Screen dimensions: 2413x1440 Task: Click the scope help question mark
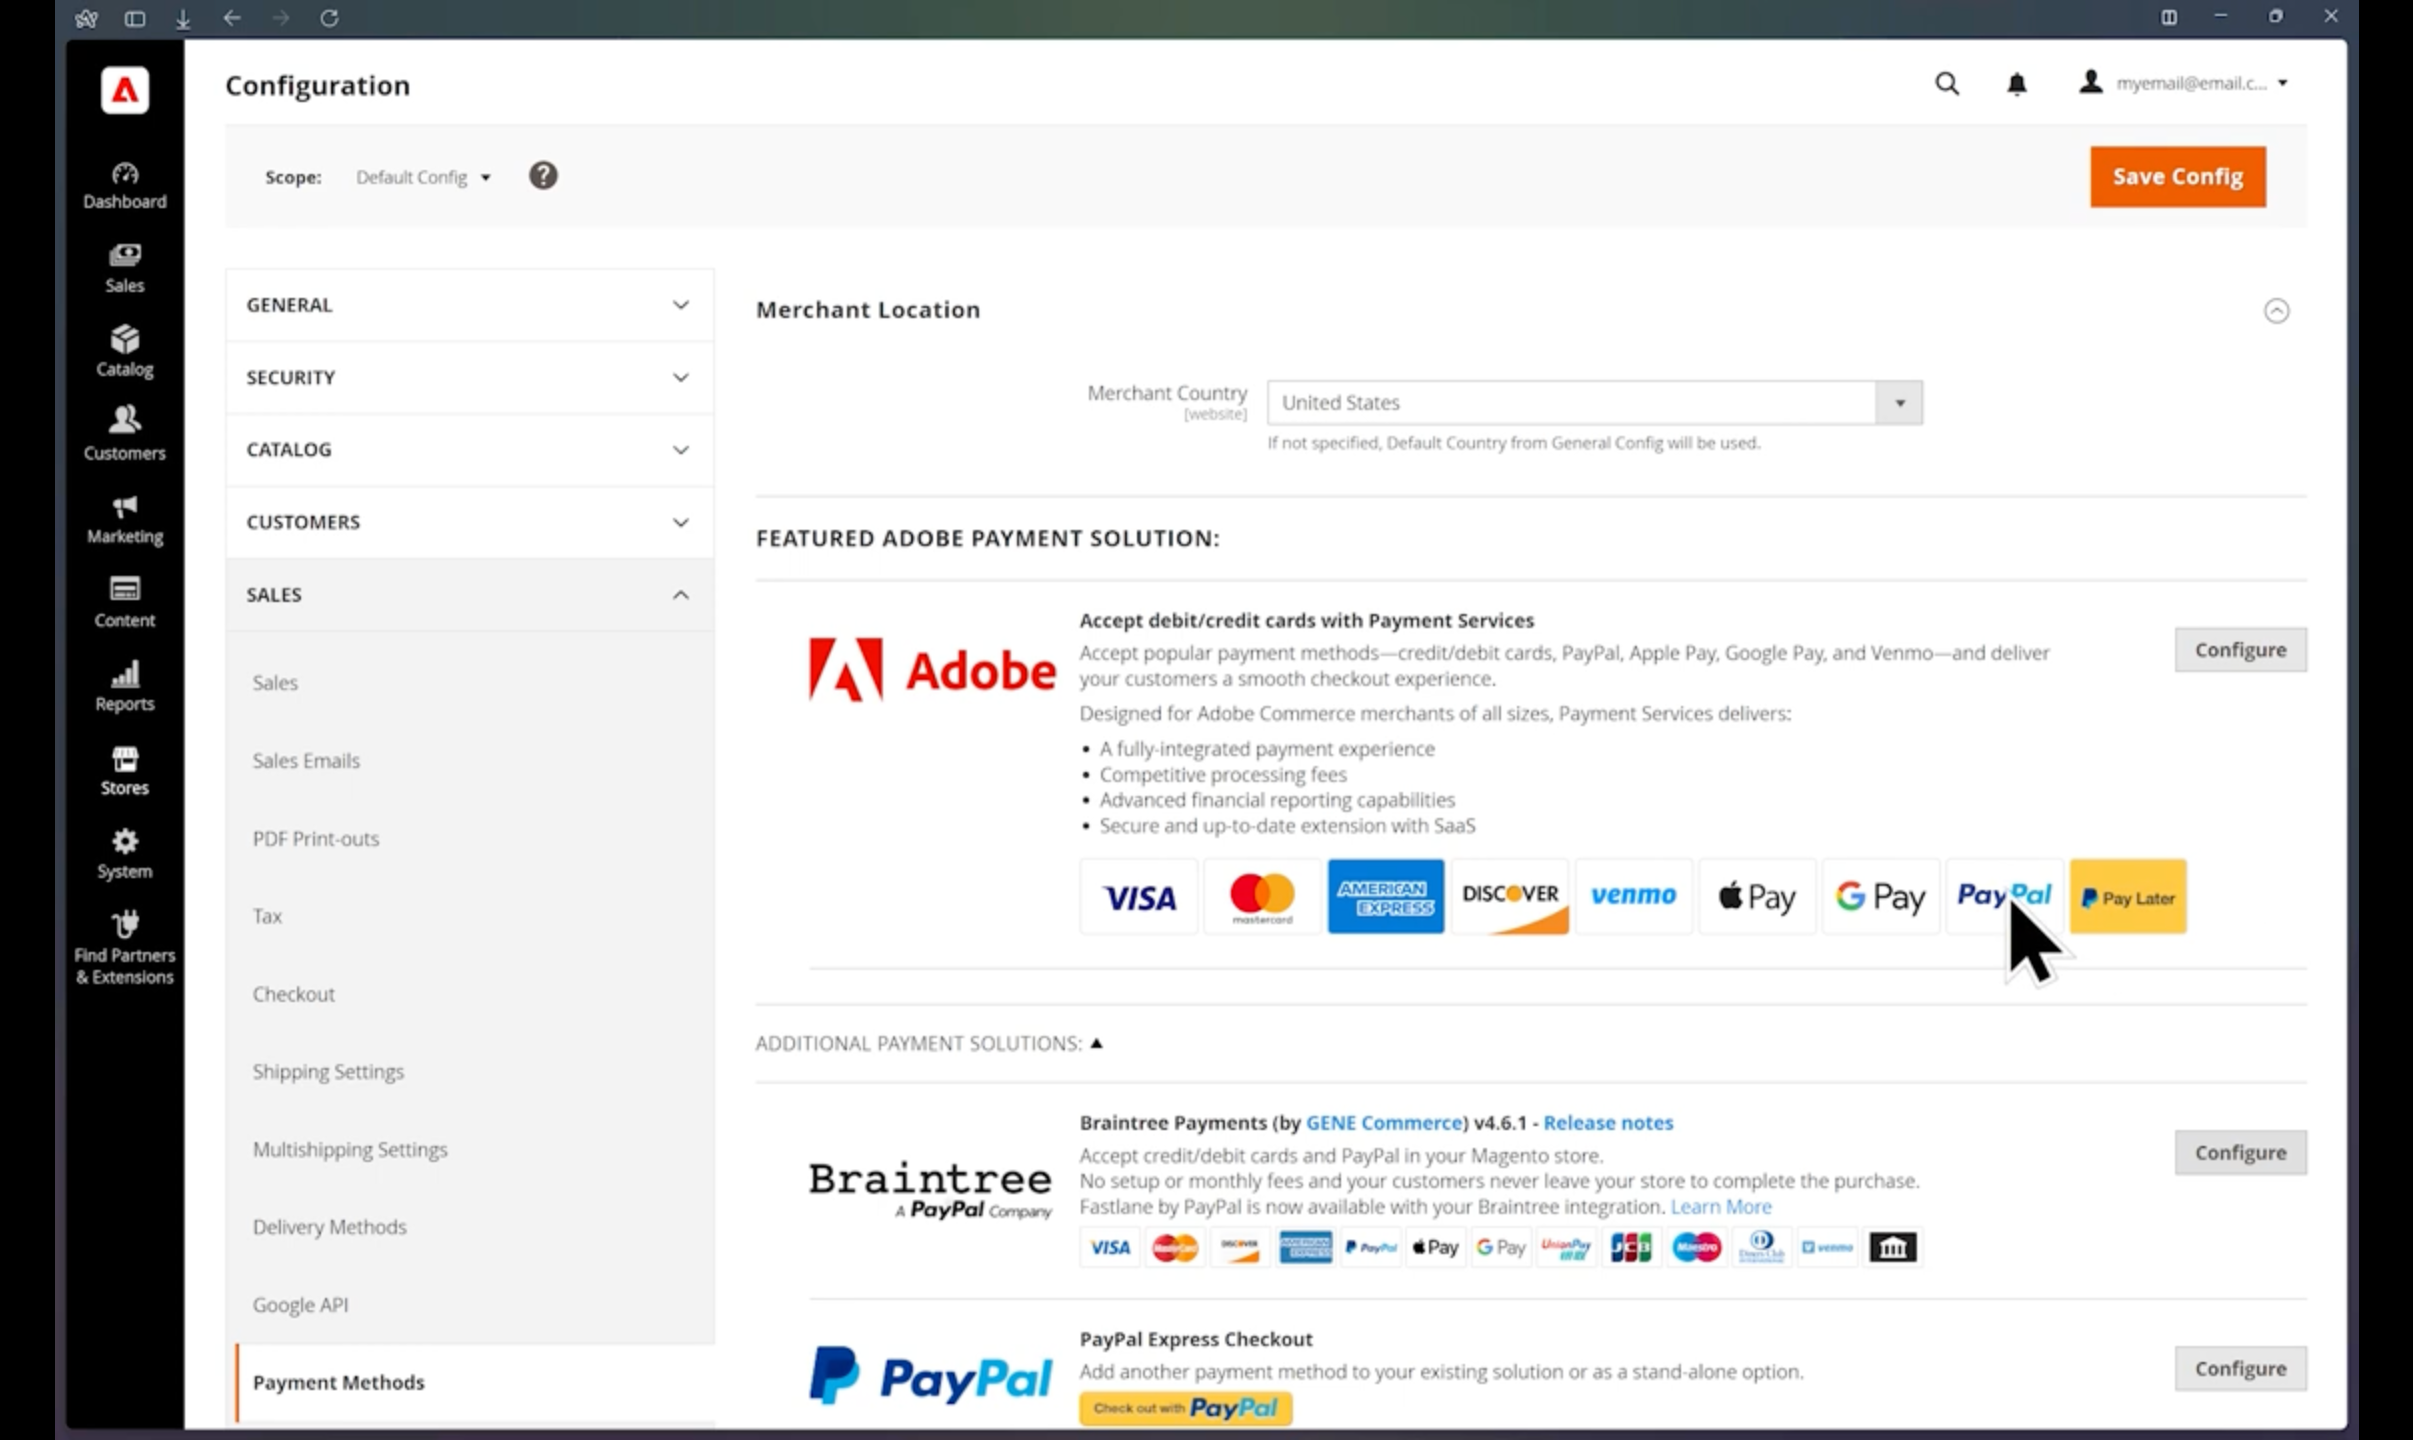point(543,176)
